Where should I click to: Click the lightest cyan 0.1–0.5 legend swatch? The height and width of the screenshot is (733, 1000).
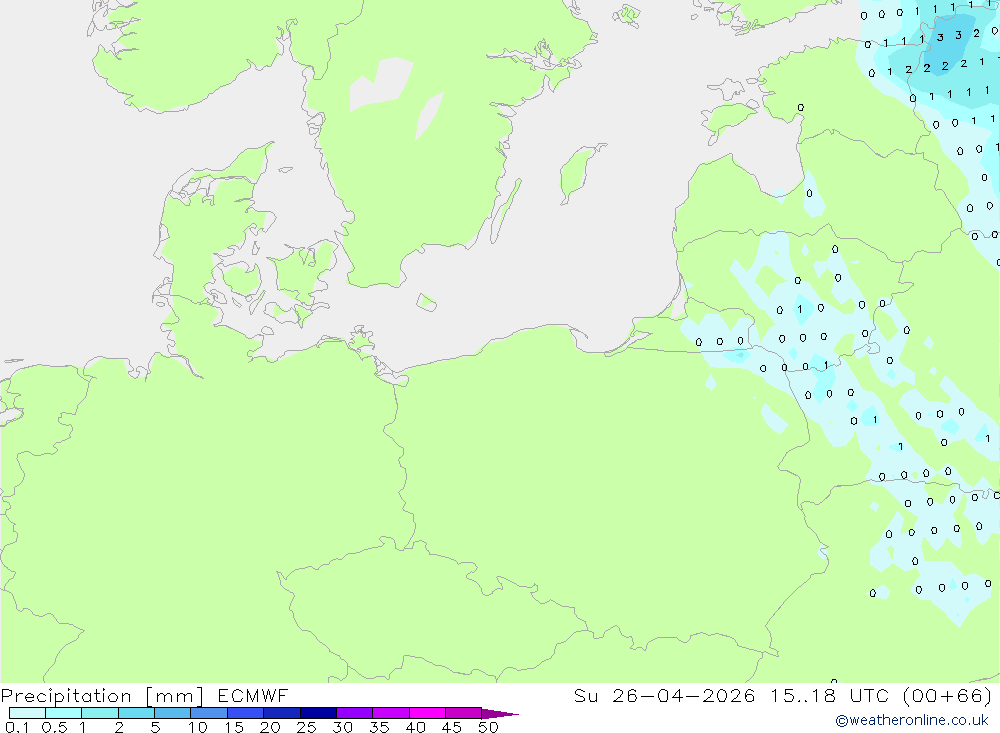tap(27, 713)
